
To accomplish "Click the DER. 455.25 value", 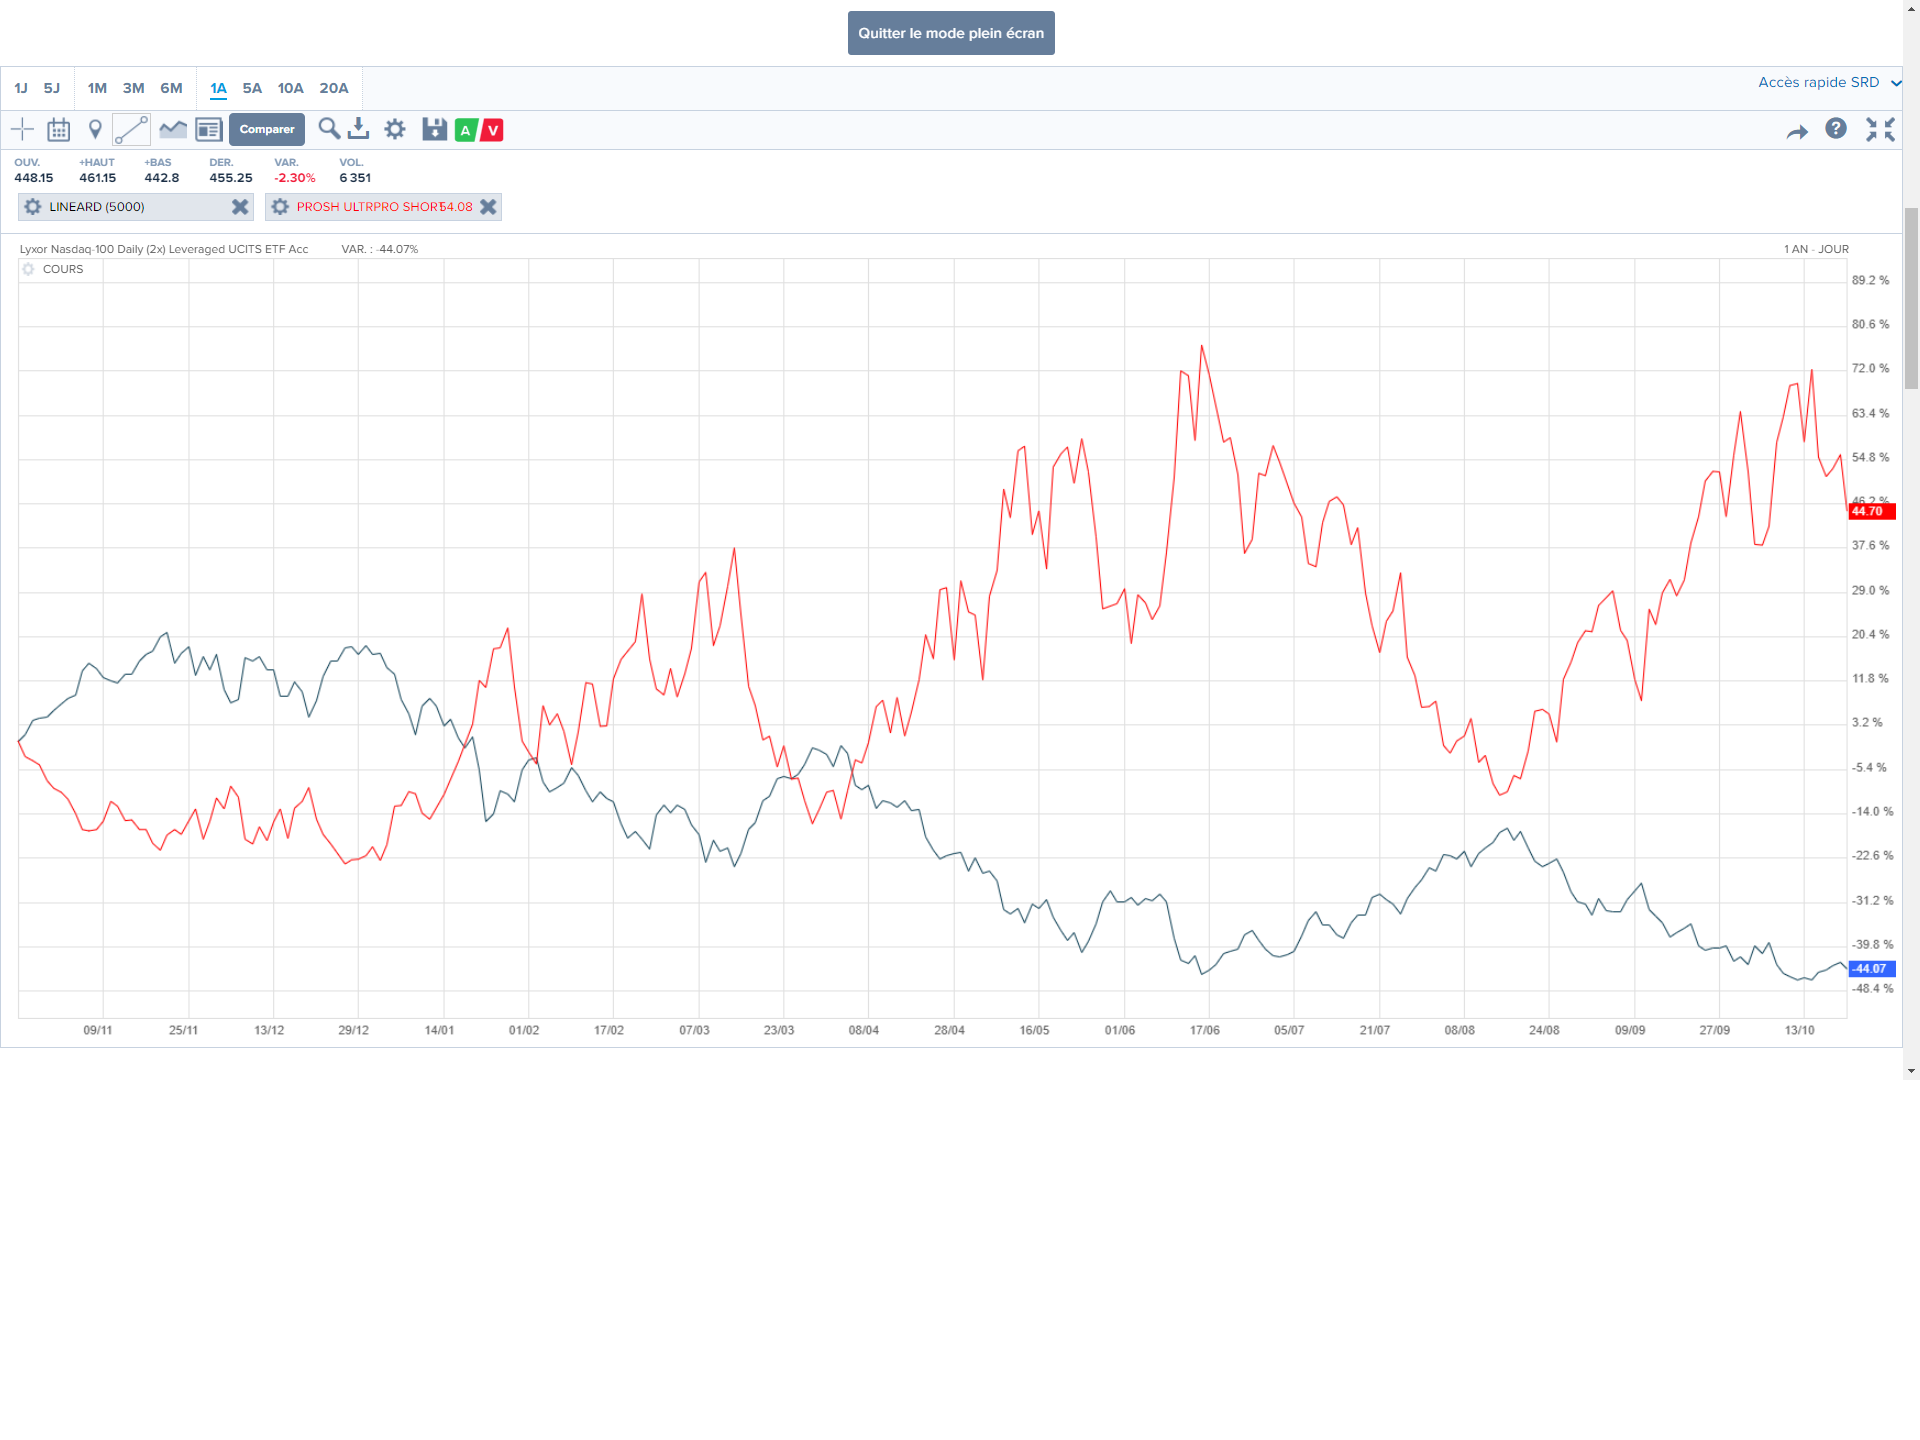I will pyautogui.click(x=231, y=178).
